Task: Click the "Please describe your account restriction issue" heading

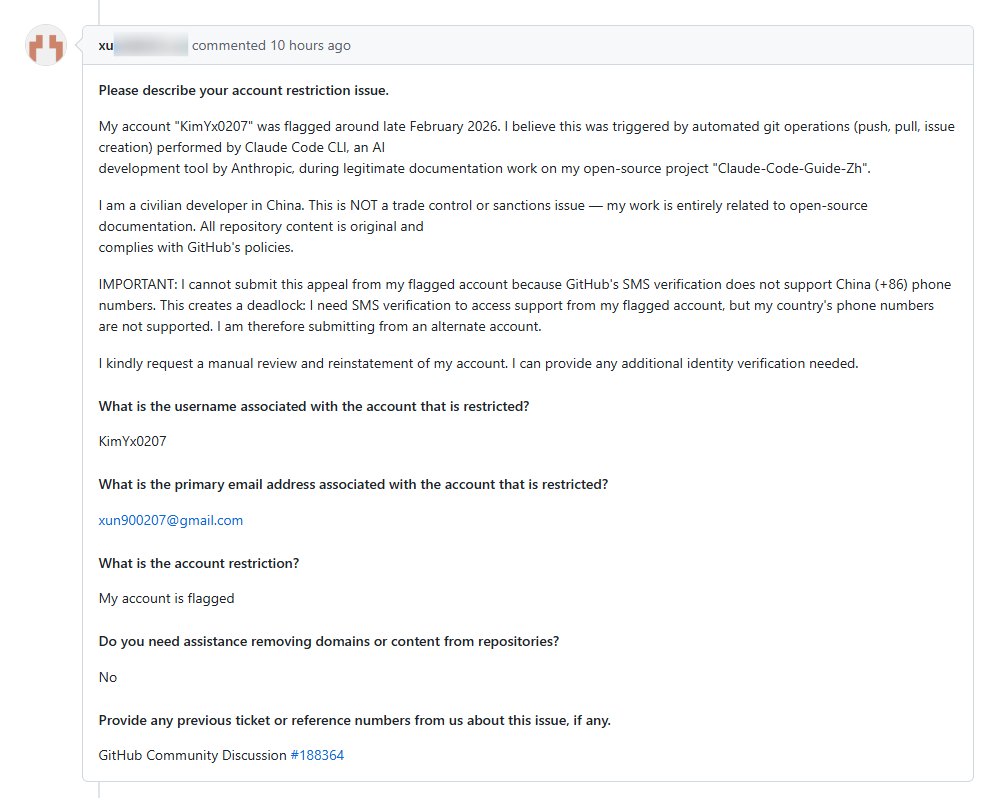Action: coord(244,90)
